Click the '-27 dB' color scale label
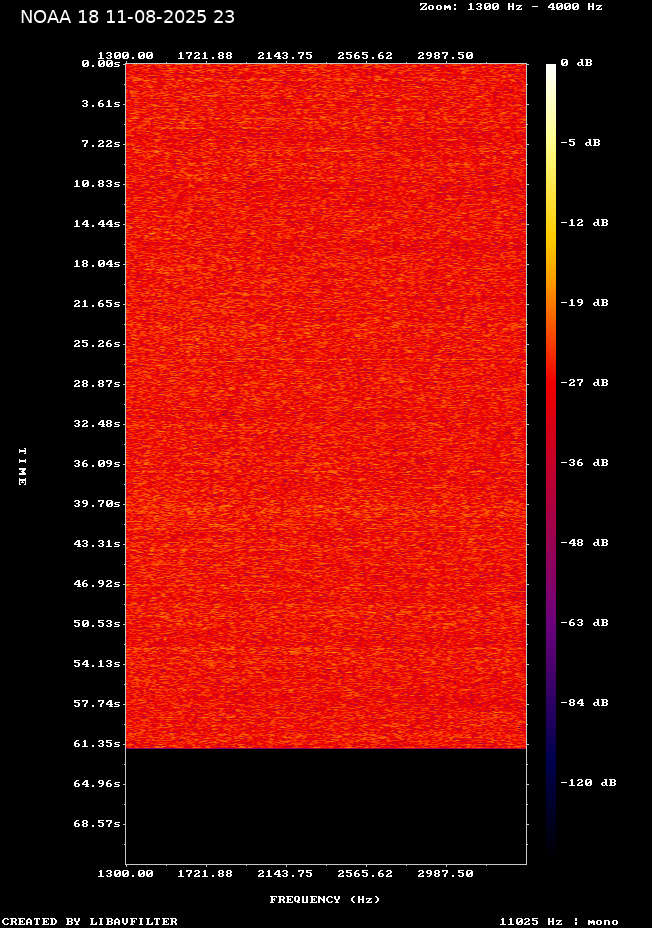The width and height of the screenshot is (652, 928). (585, 382)
